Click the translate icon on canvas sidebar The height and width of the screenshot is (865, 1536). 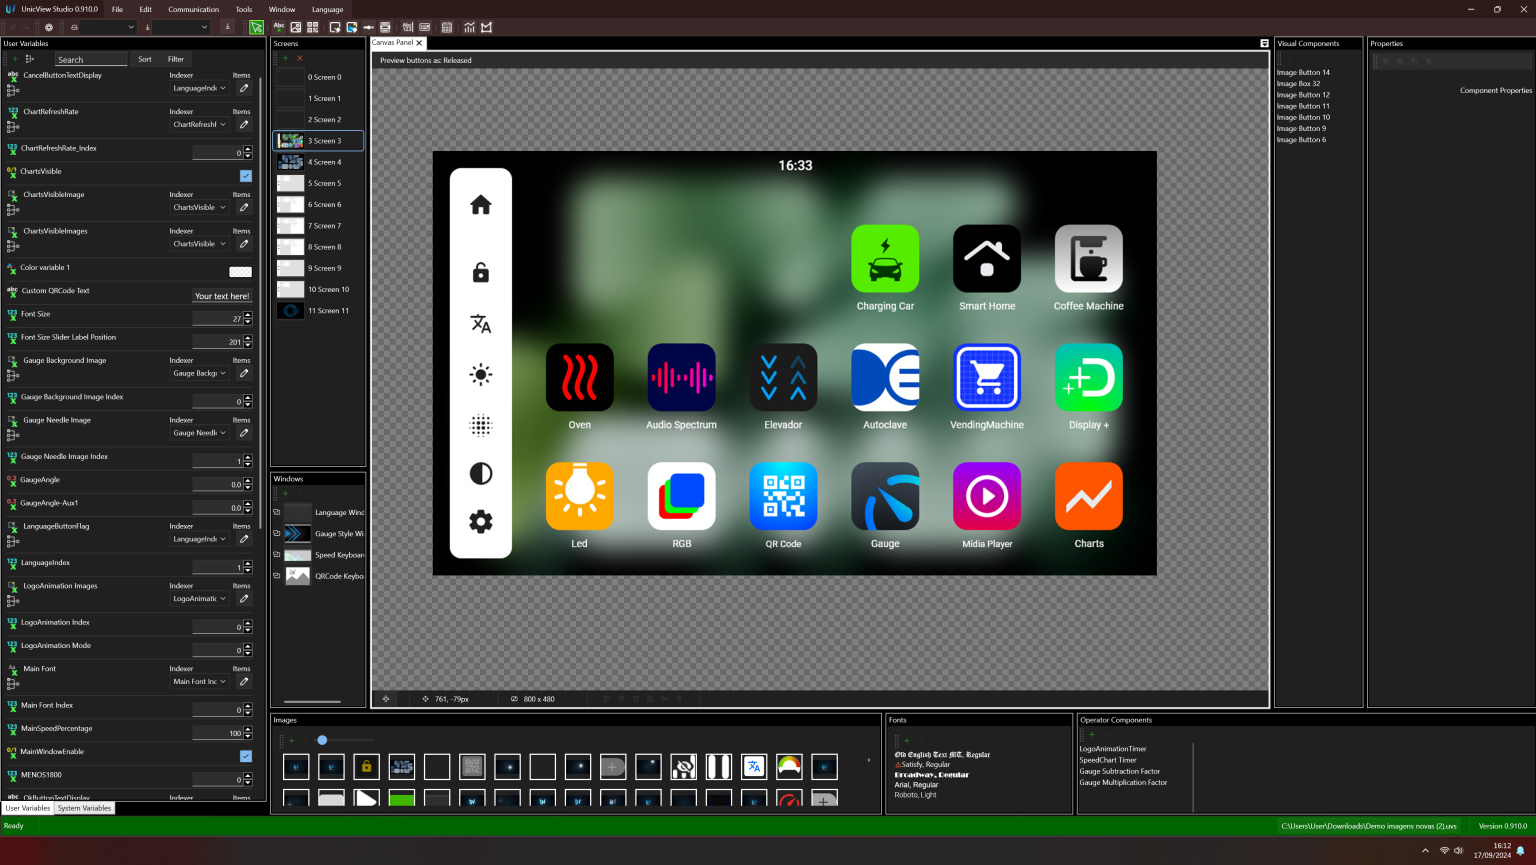(481, 324)
